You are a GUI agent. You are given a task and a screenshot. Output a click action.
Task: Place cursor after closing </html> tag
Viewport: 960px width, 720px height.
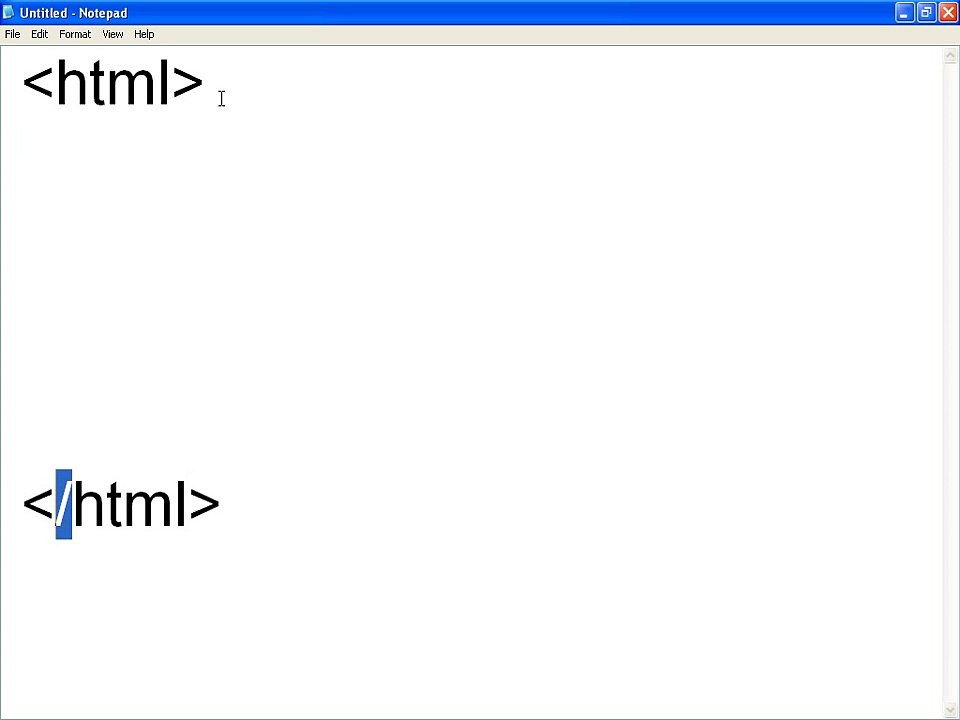[221, 504]
